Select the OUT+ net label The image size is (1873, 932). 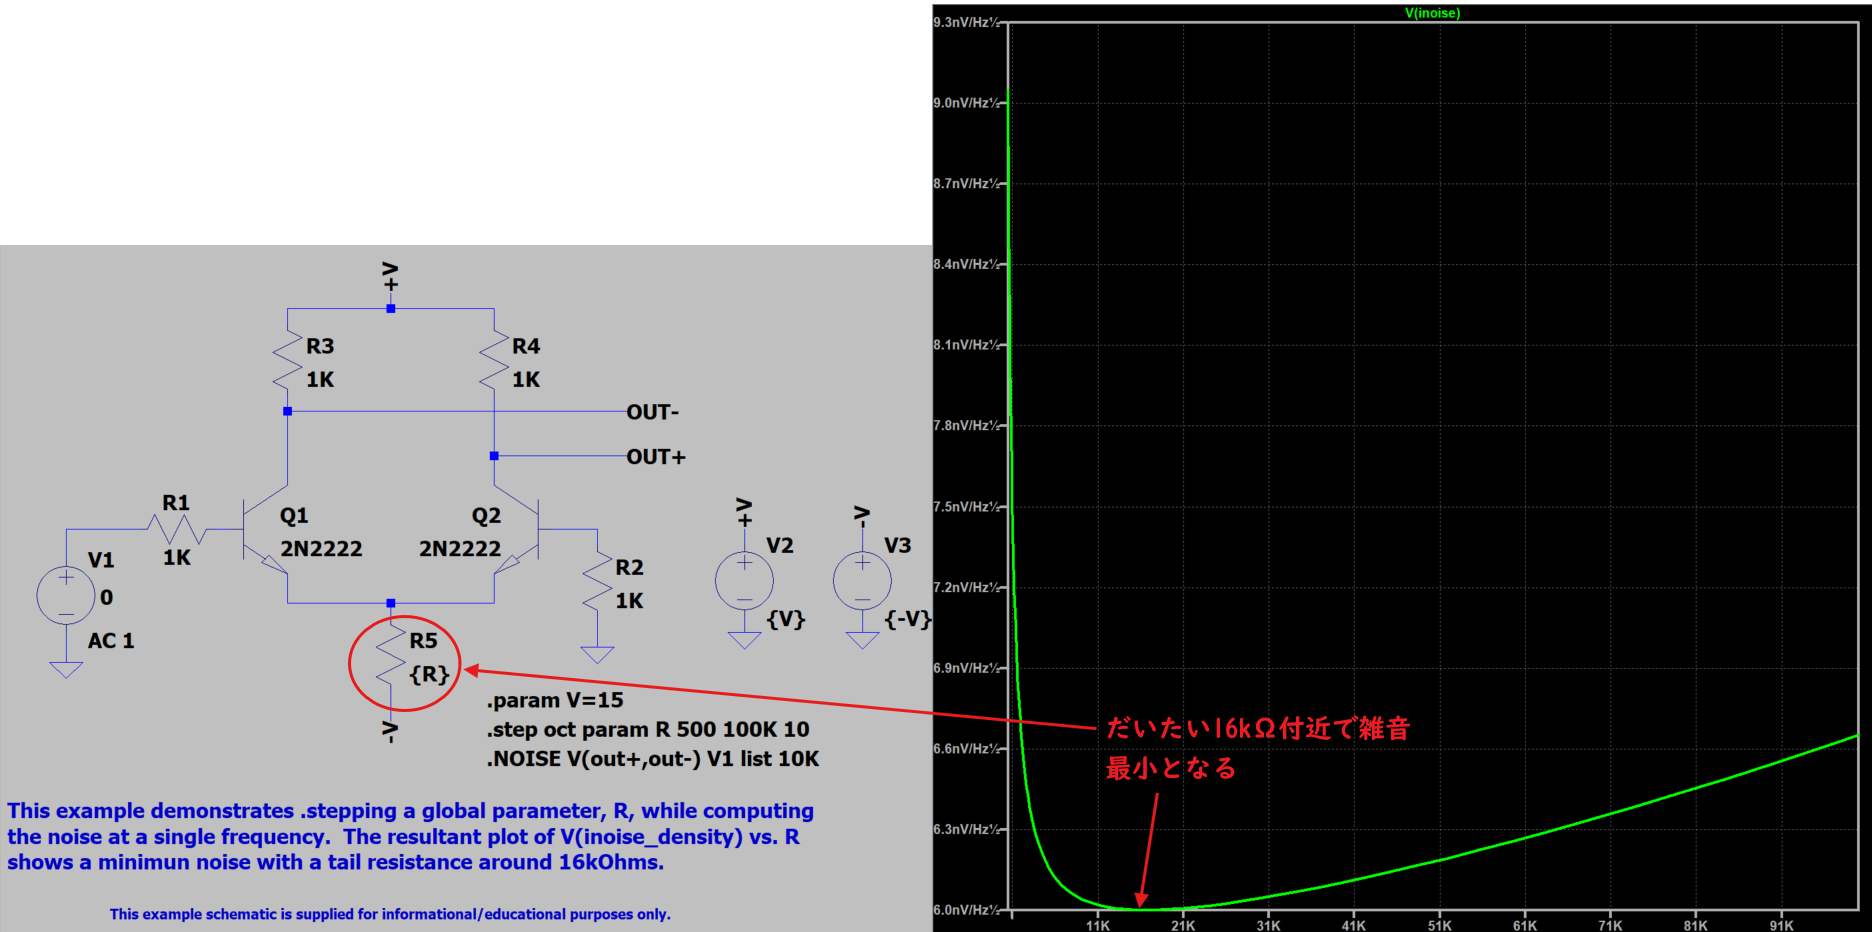[x=657, y=456]
